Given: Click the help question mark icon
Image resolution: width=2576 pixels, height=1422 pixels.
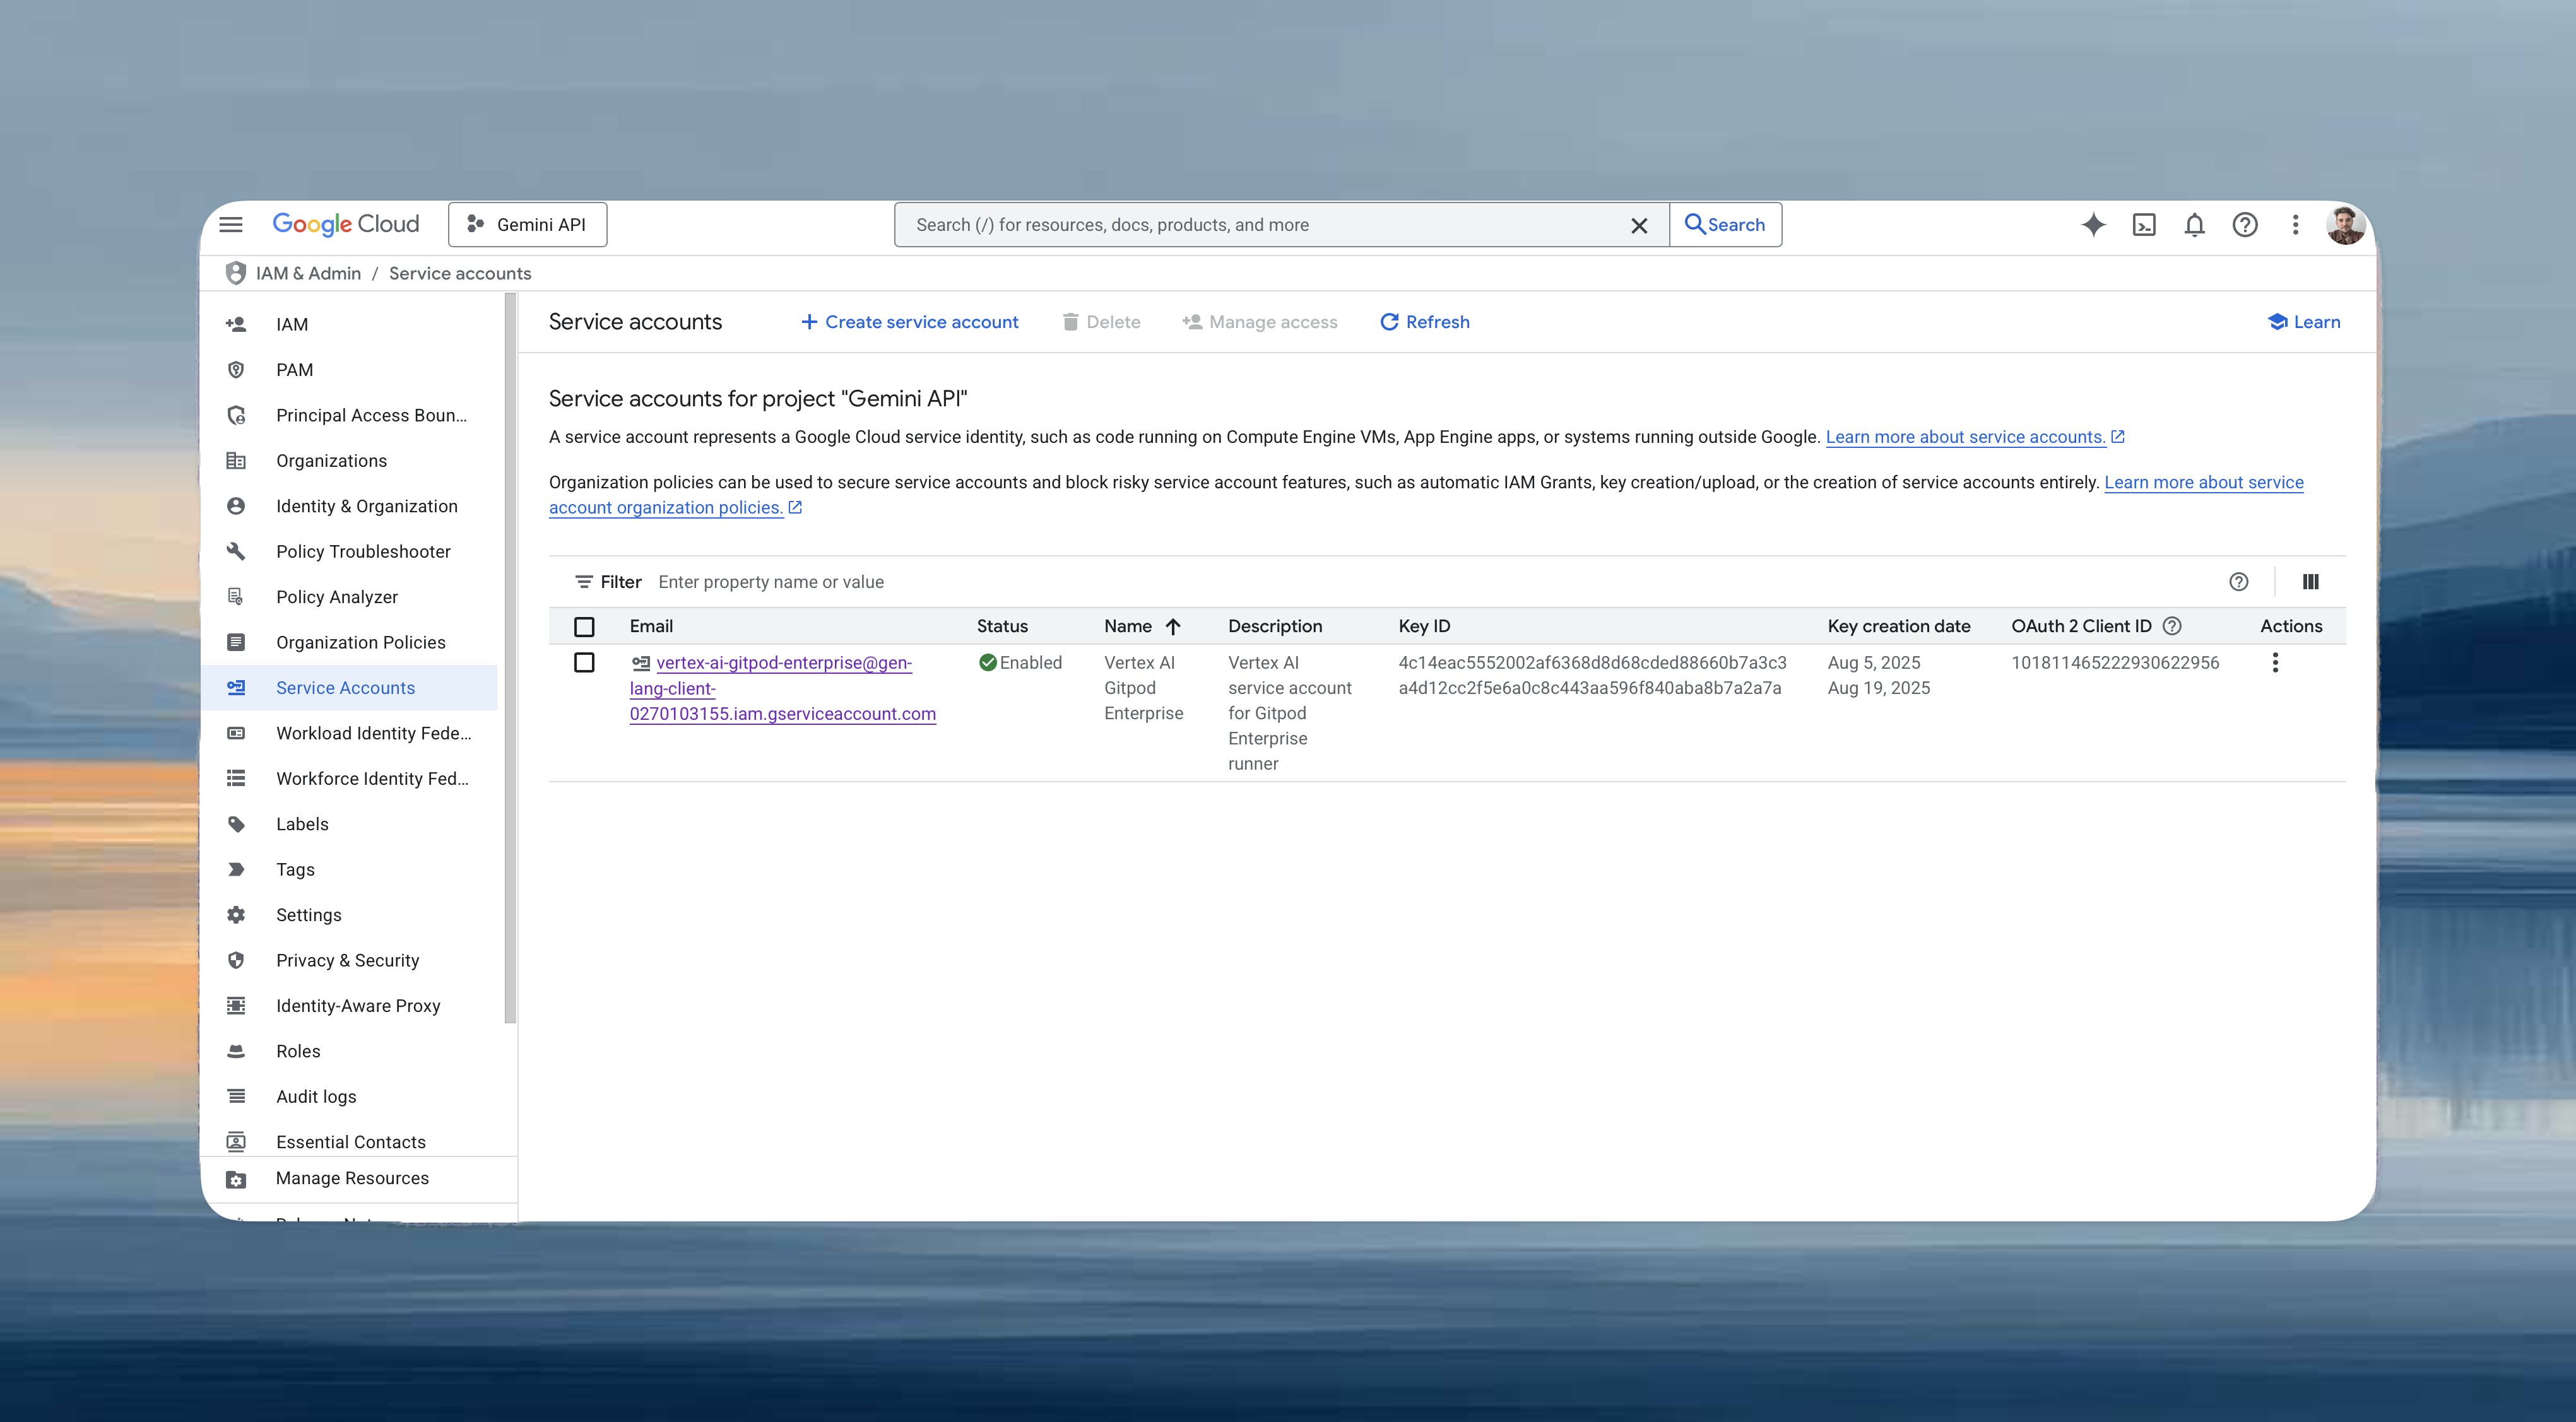Looking at the screenshot, I should pyautogui.click(x=2244, y=224).
